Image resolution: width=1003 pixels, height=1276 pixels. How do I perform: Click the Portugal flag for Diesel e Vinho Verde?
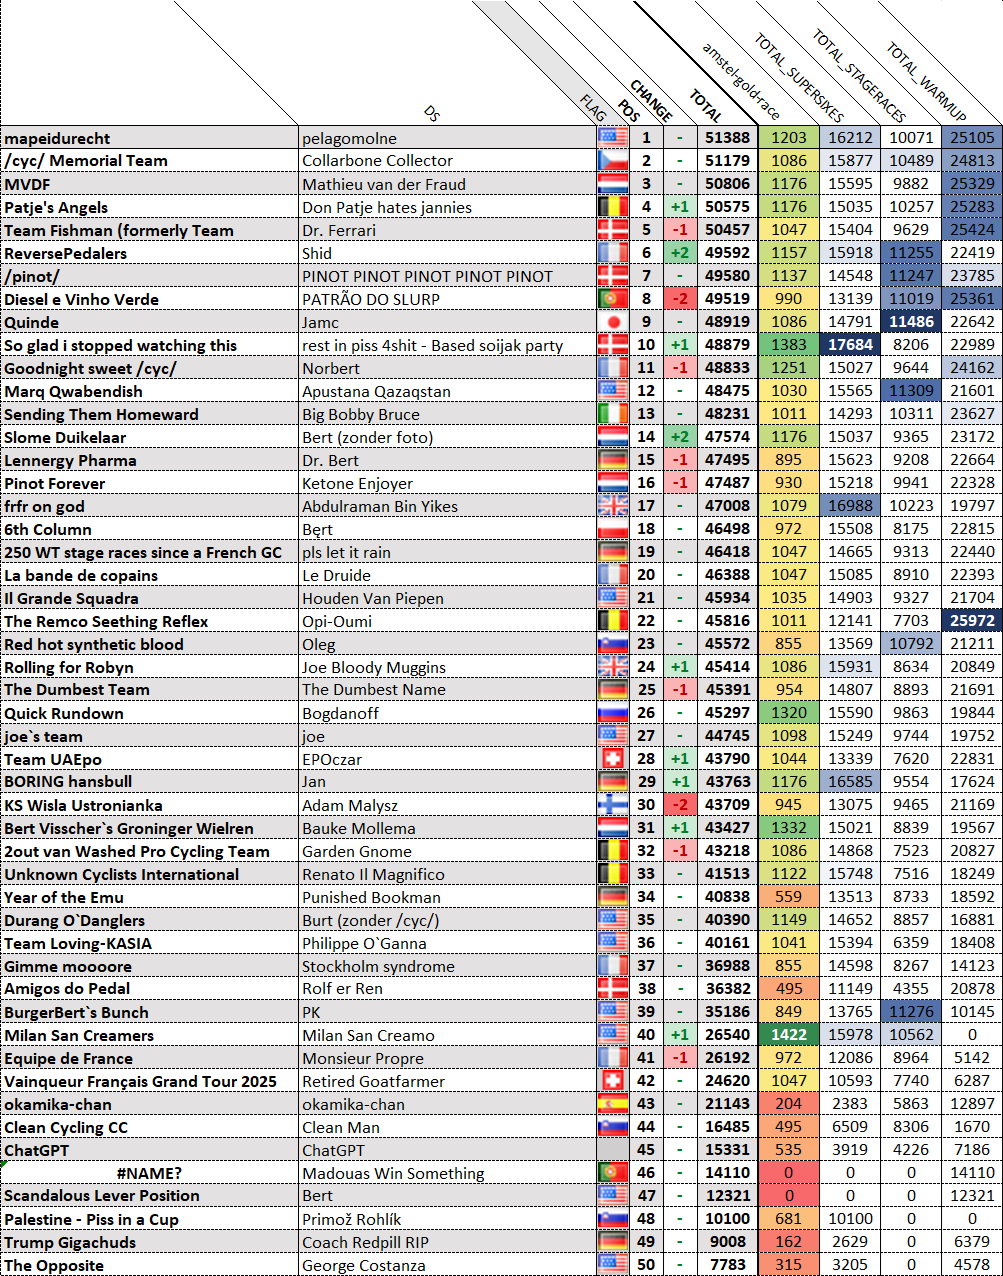(x=612, y=300)
